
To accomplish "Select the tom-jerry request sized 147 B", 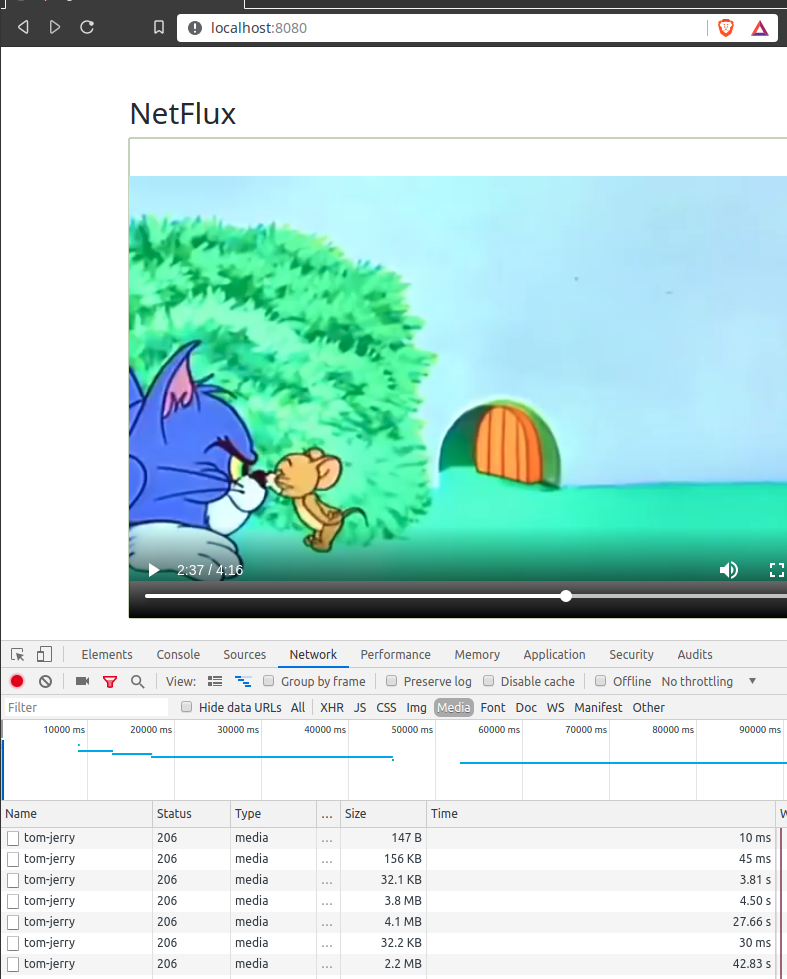I will click(x=388, y=838).
